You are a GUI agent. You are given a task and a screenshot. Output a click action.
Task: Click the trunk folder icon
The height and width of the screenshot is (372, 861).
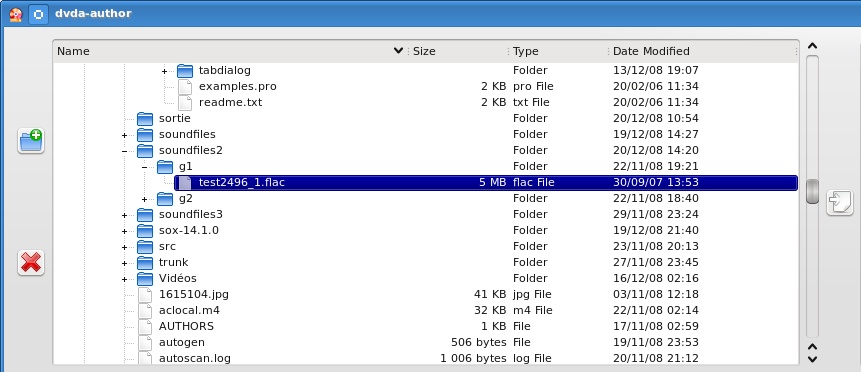pos(145,262)
